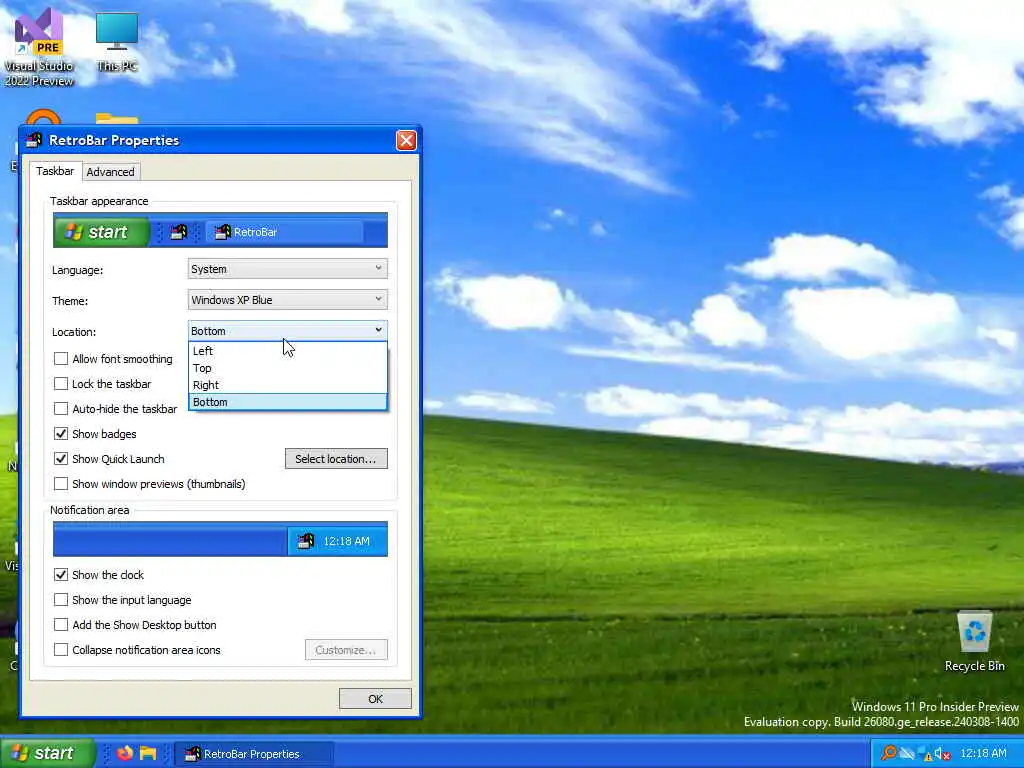The width and height of the screenshot is (1024, 768).
Task: Click the RetroBar icon in the properties title bar
Action: point(34,140)
